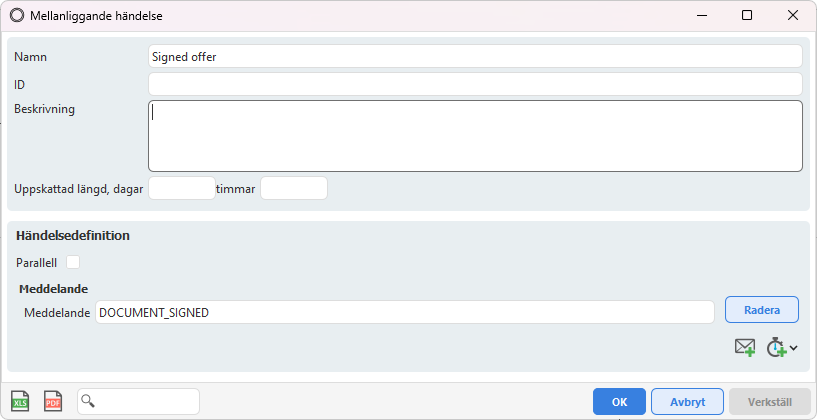Click the Verkställ apply button
This screenshot has width=817, height=420.
pos(770,402)
